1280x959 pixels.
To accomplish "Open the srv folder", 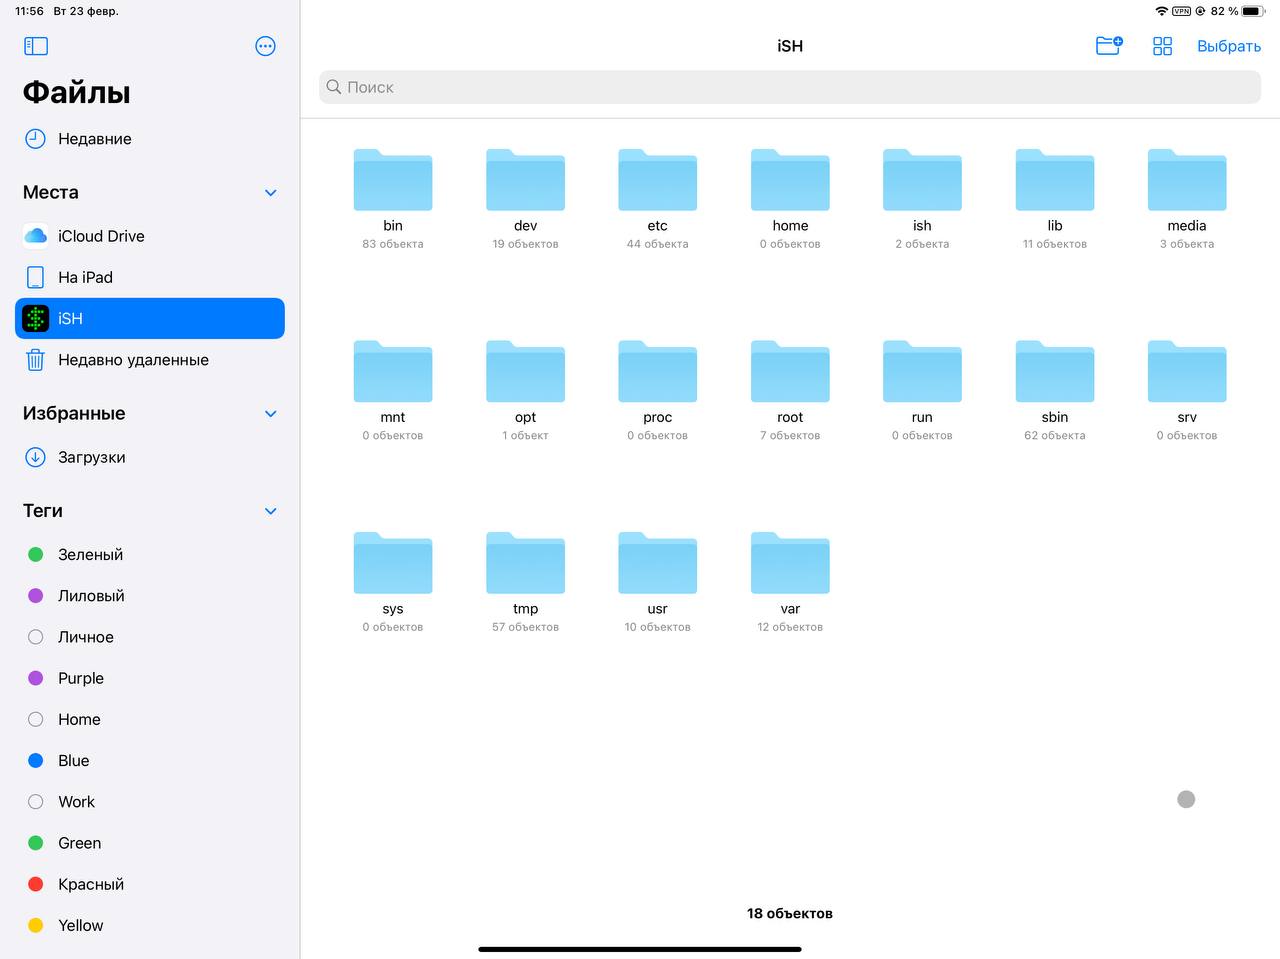I will (1187, 371).
